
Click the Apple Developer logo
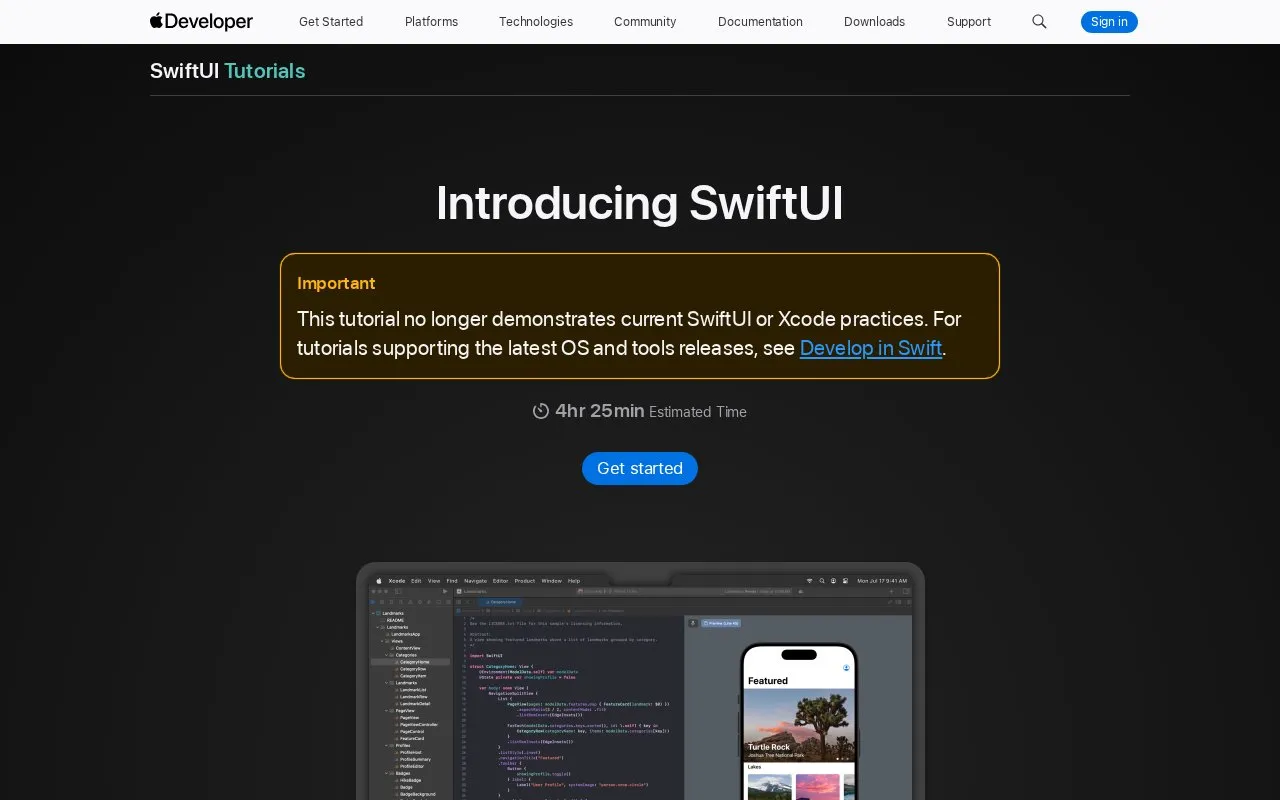point(201,21)
